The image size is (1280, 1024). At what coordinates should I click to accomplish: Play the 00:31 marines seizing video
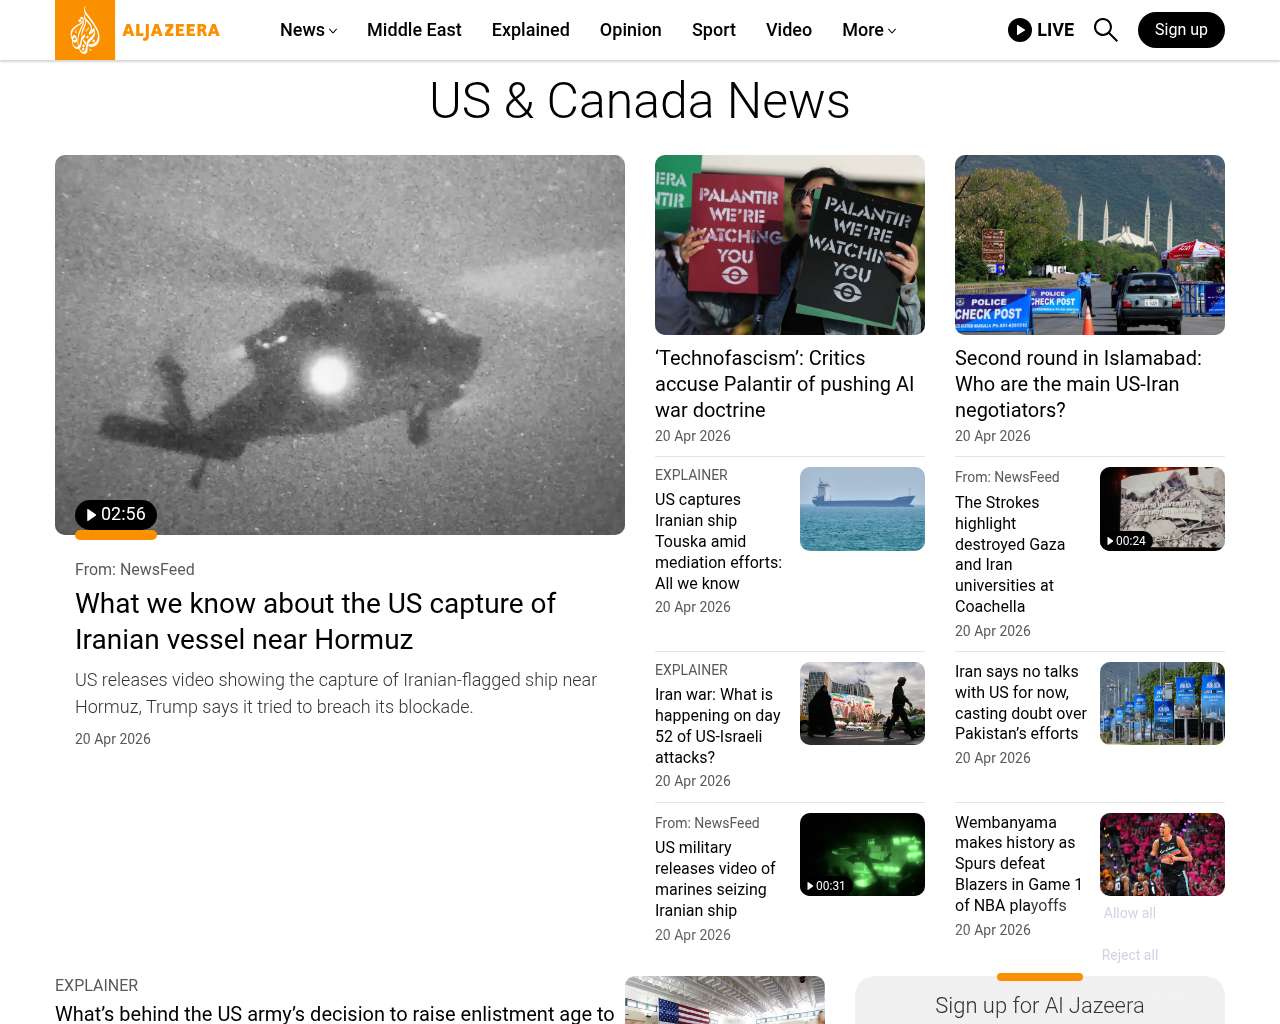pyautogui.click(x=826, y=886)
